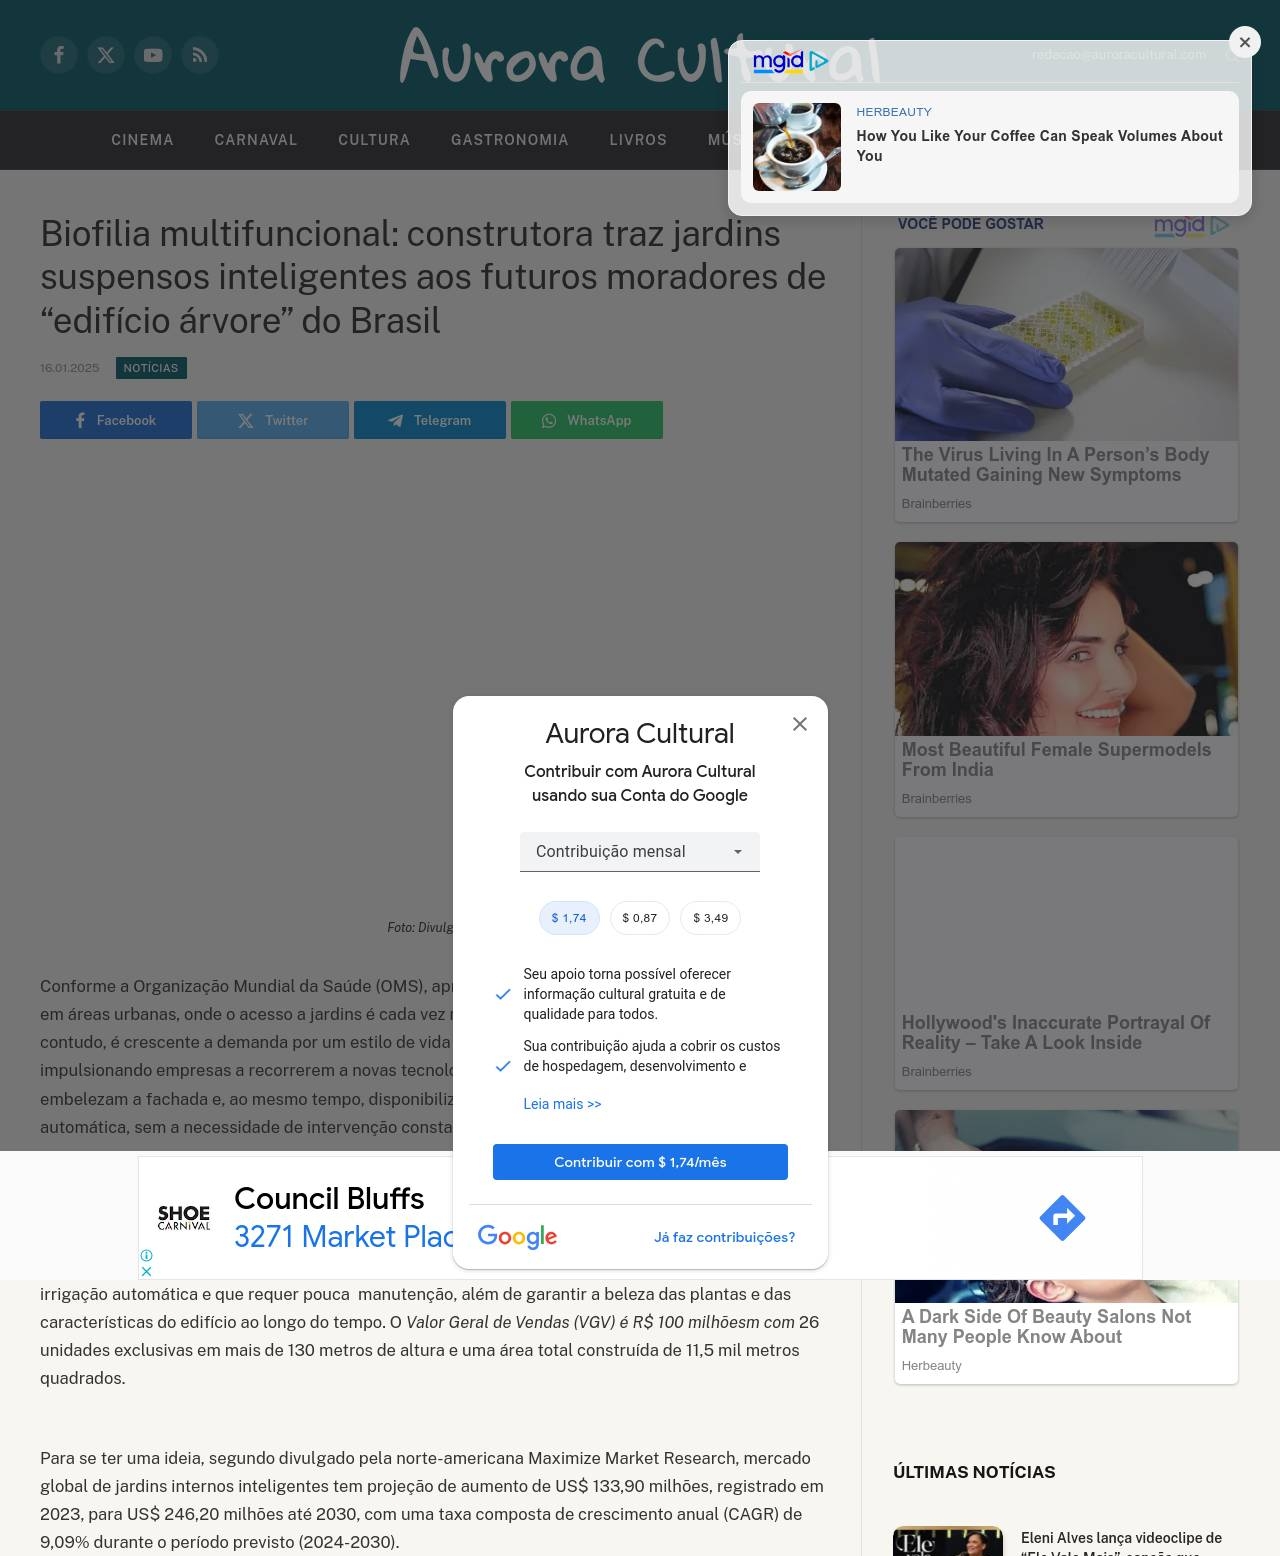1280x1556 pixels.
Task: Select the $ 3,49 contribution amount
Action: point(711,918)
